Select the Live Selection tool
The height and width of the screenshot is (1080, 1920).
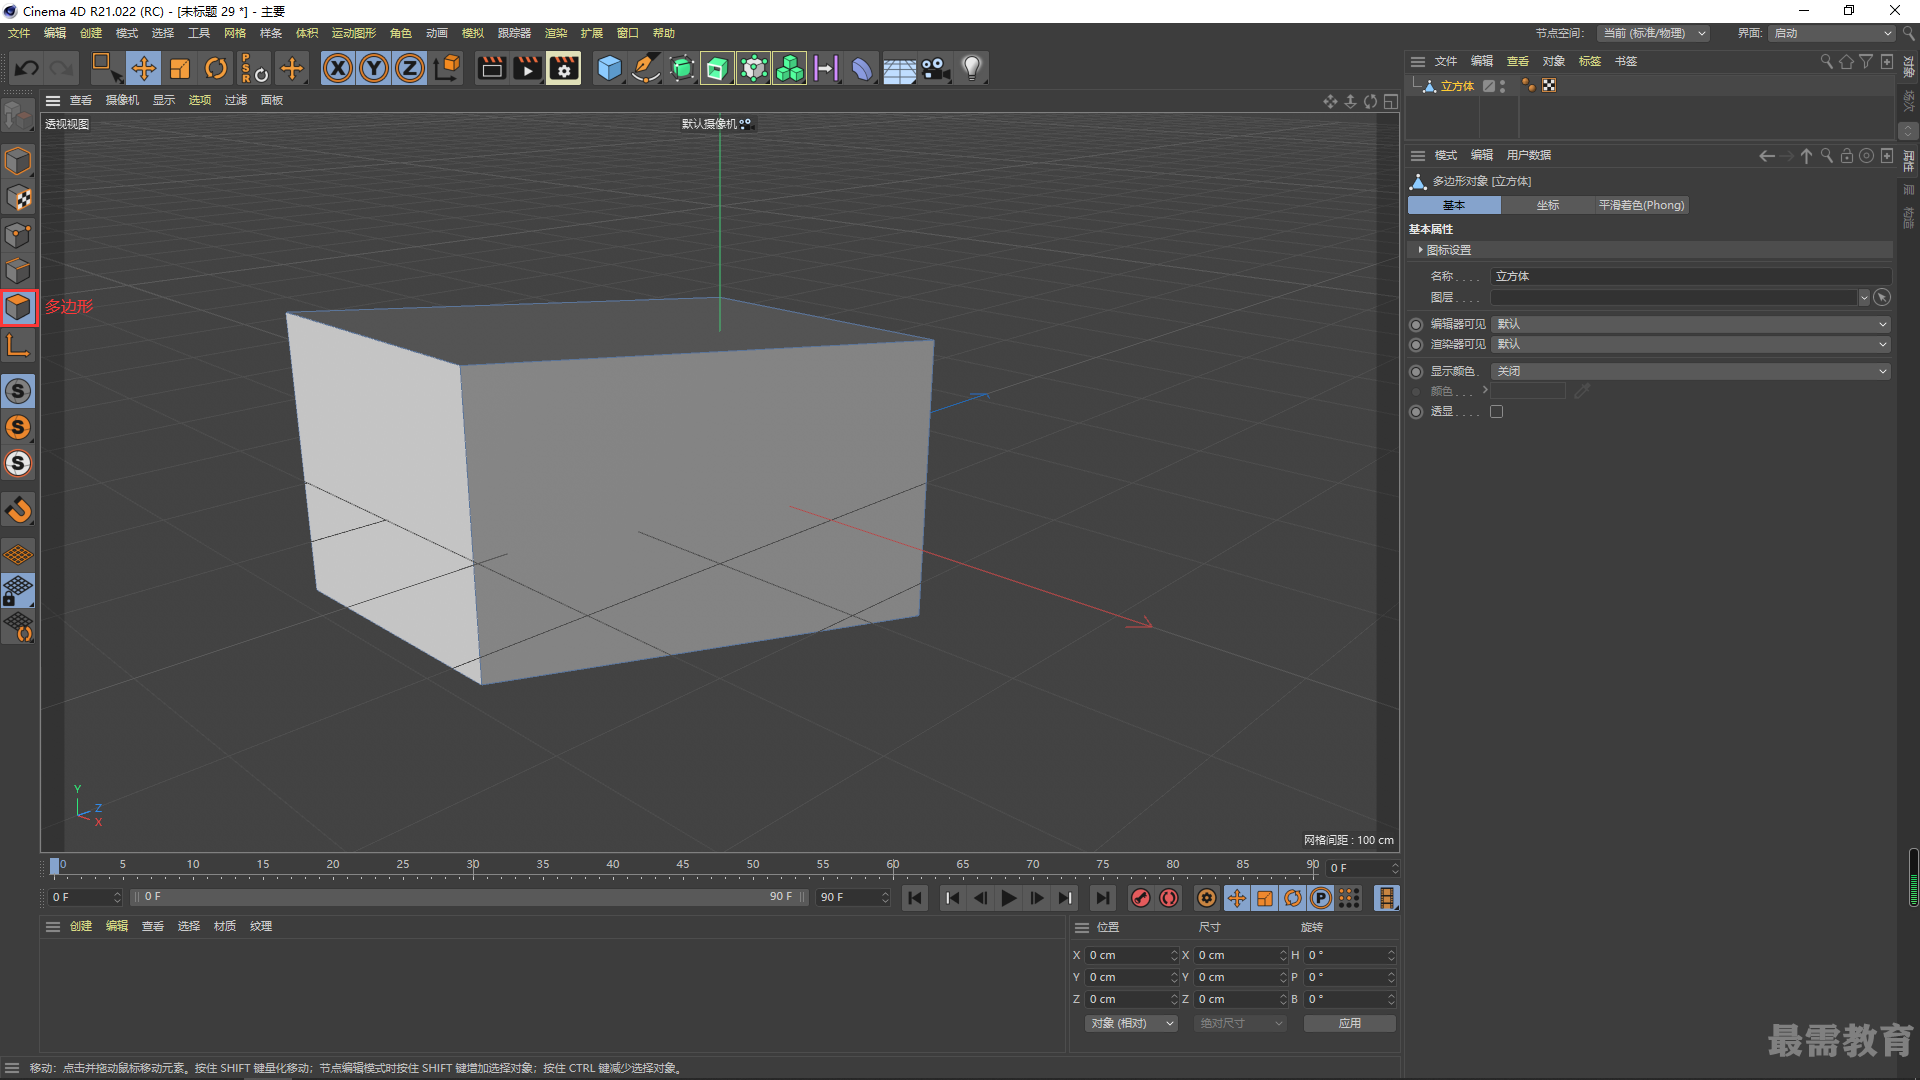106,68
